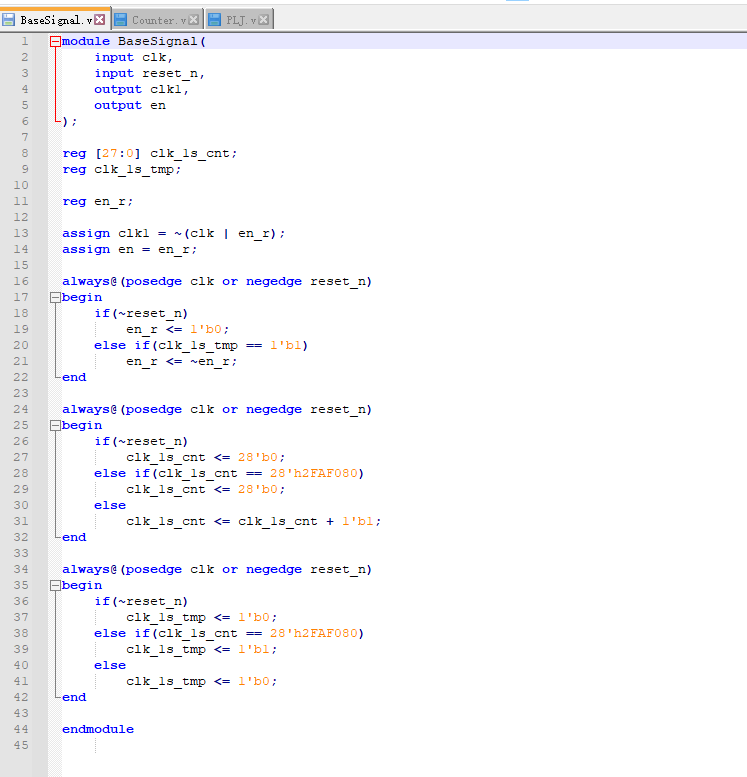Click the save icon on PLJ.v tab

click(214, 20)
